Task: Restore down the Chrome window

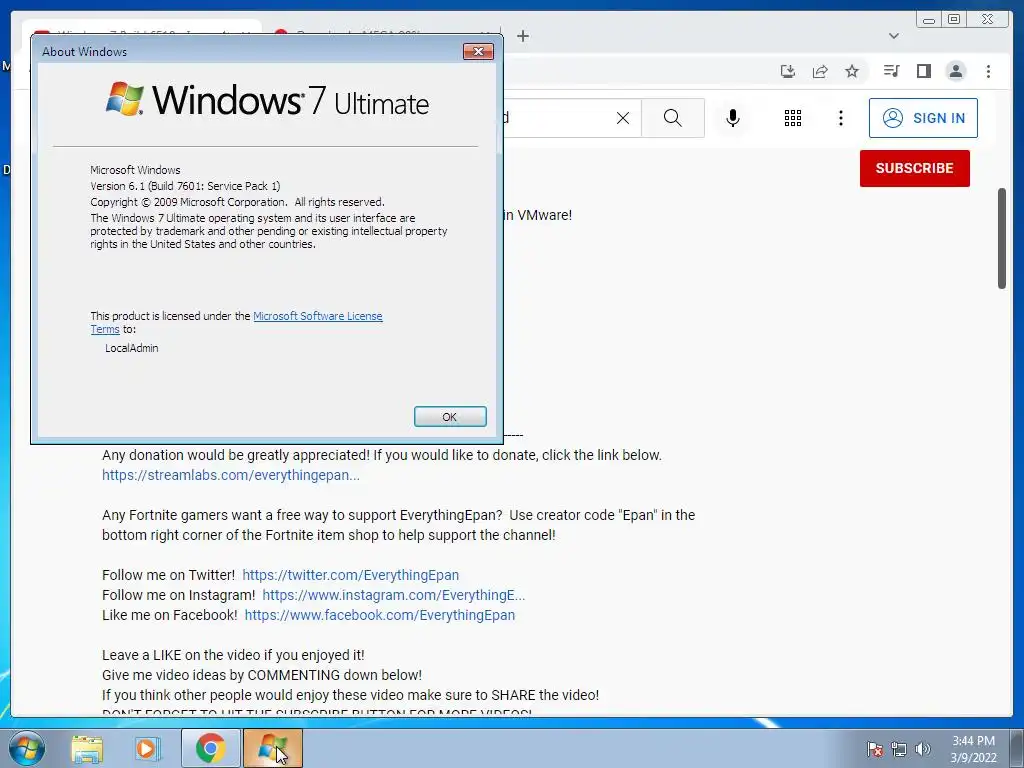Action: [954, 20]
